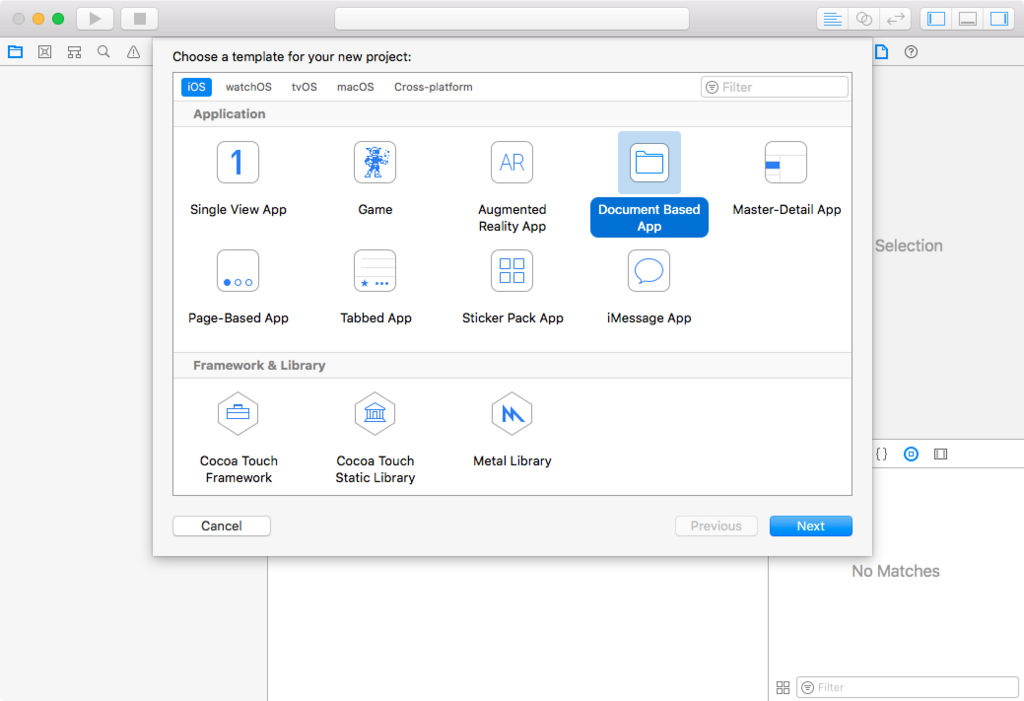Open the File inspector icon
1024x701 pixels.
click(x=882, y=52)
